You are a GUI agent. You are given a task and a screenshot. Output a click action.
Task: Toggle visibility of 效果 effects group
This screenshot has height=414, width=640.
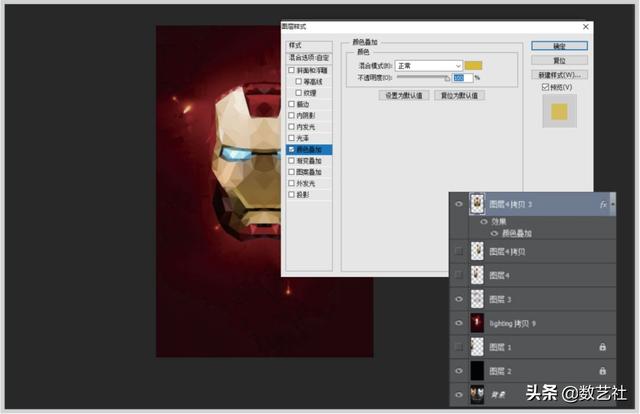coord(484,222)
